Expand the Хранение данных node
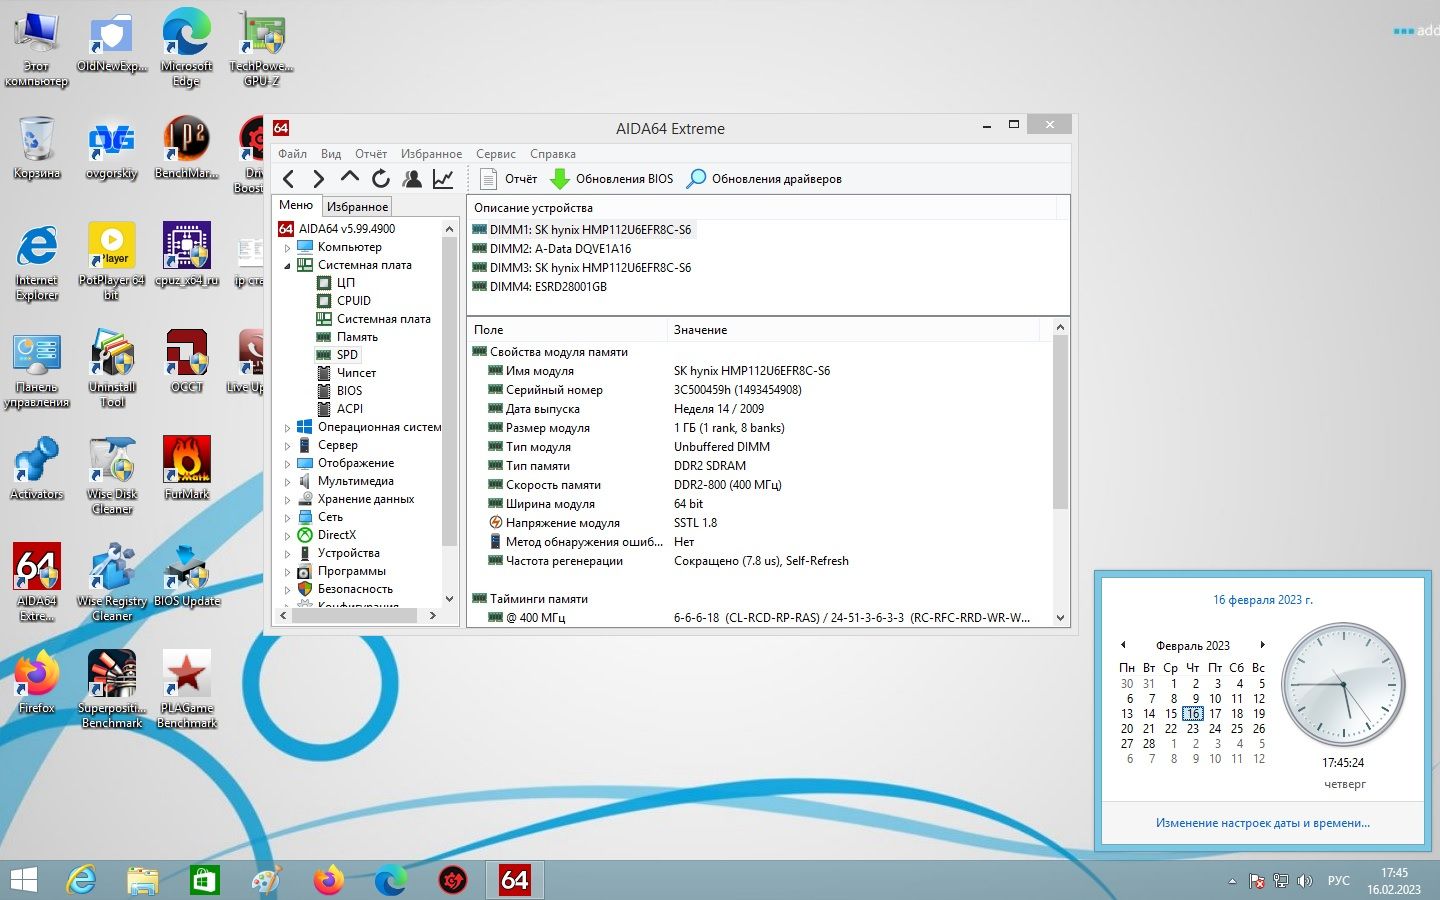The image size is (1440, 900). point(287,499)
